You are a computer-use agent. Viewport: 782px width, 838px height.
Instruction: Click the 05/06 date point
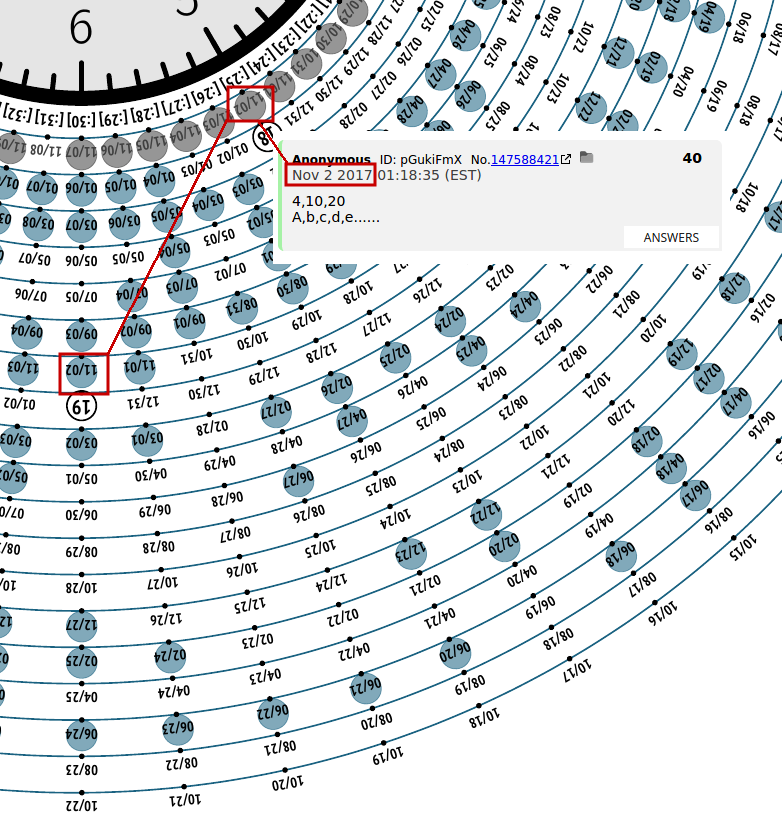point(81,247)
